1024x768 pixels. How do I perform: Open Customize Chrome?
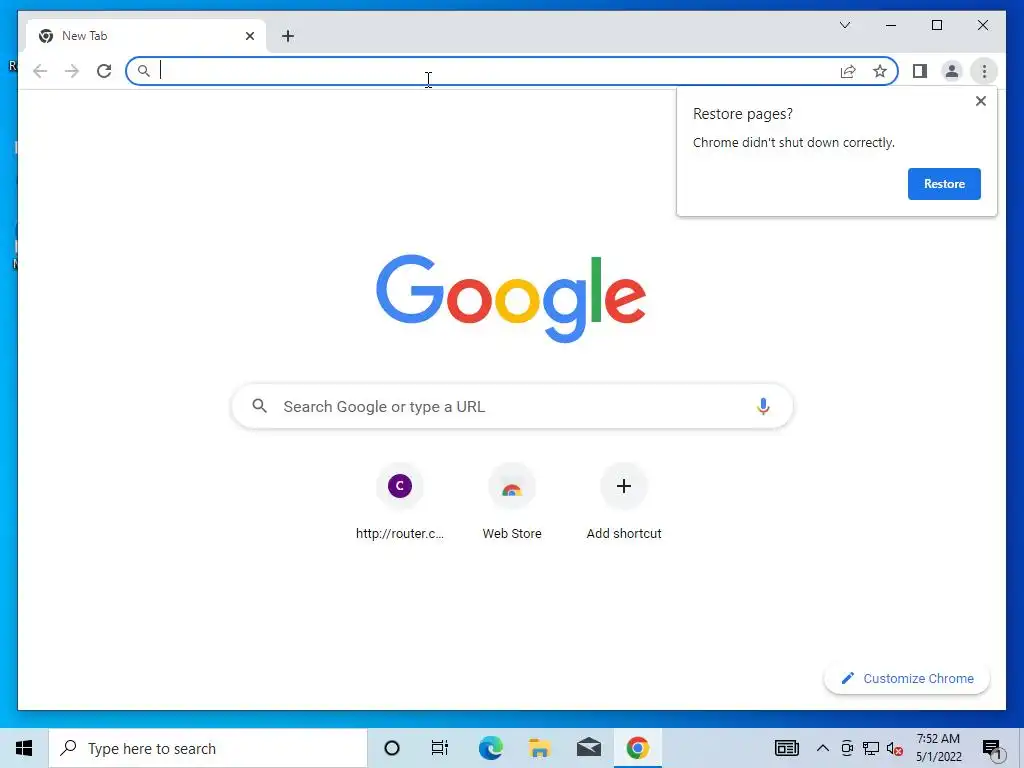[x=906, y=679]
